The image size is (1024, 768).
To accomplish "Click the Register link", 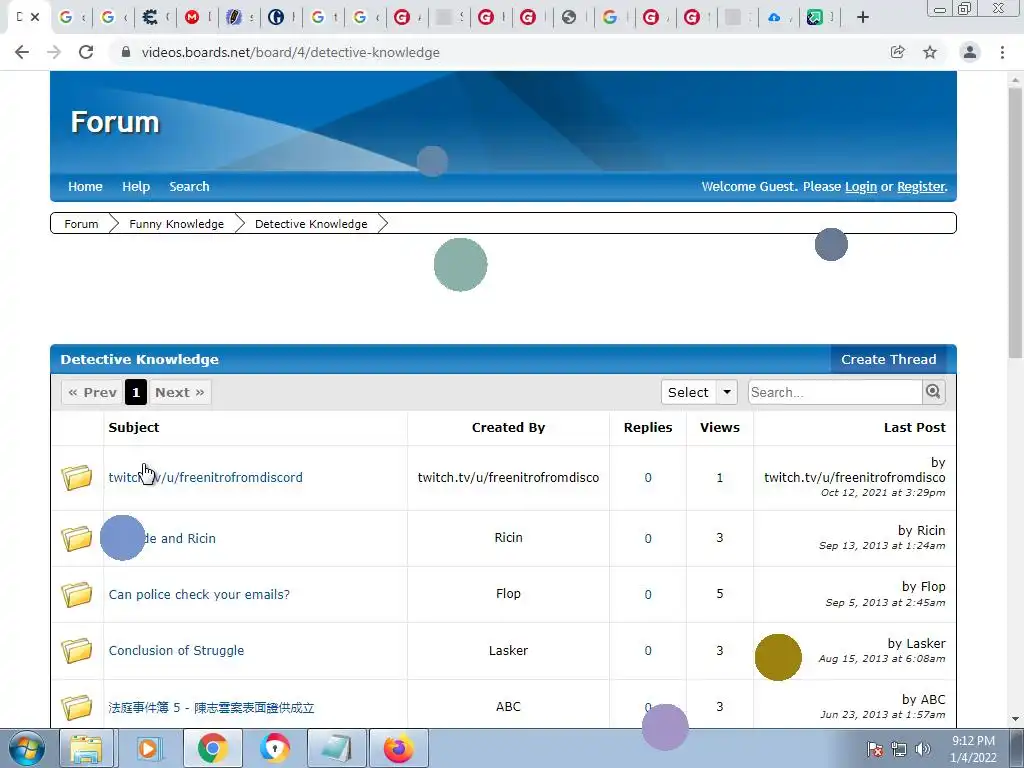I will tap(921, 187).
